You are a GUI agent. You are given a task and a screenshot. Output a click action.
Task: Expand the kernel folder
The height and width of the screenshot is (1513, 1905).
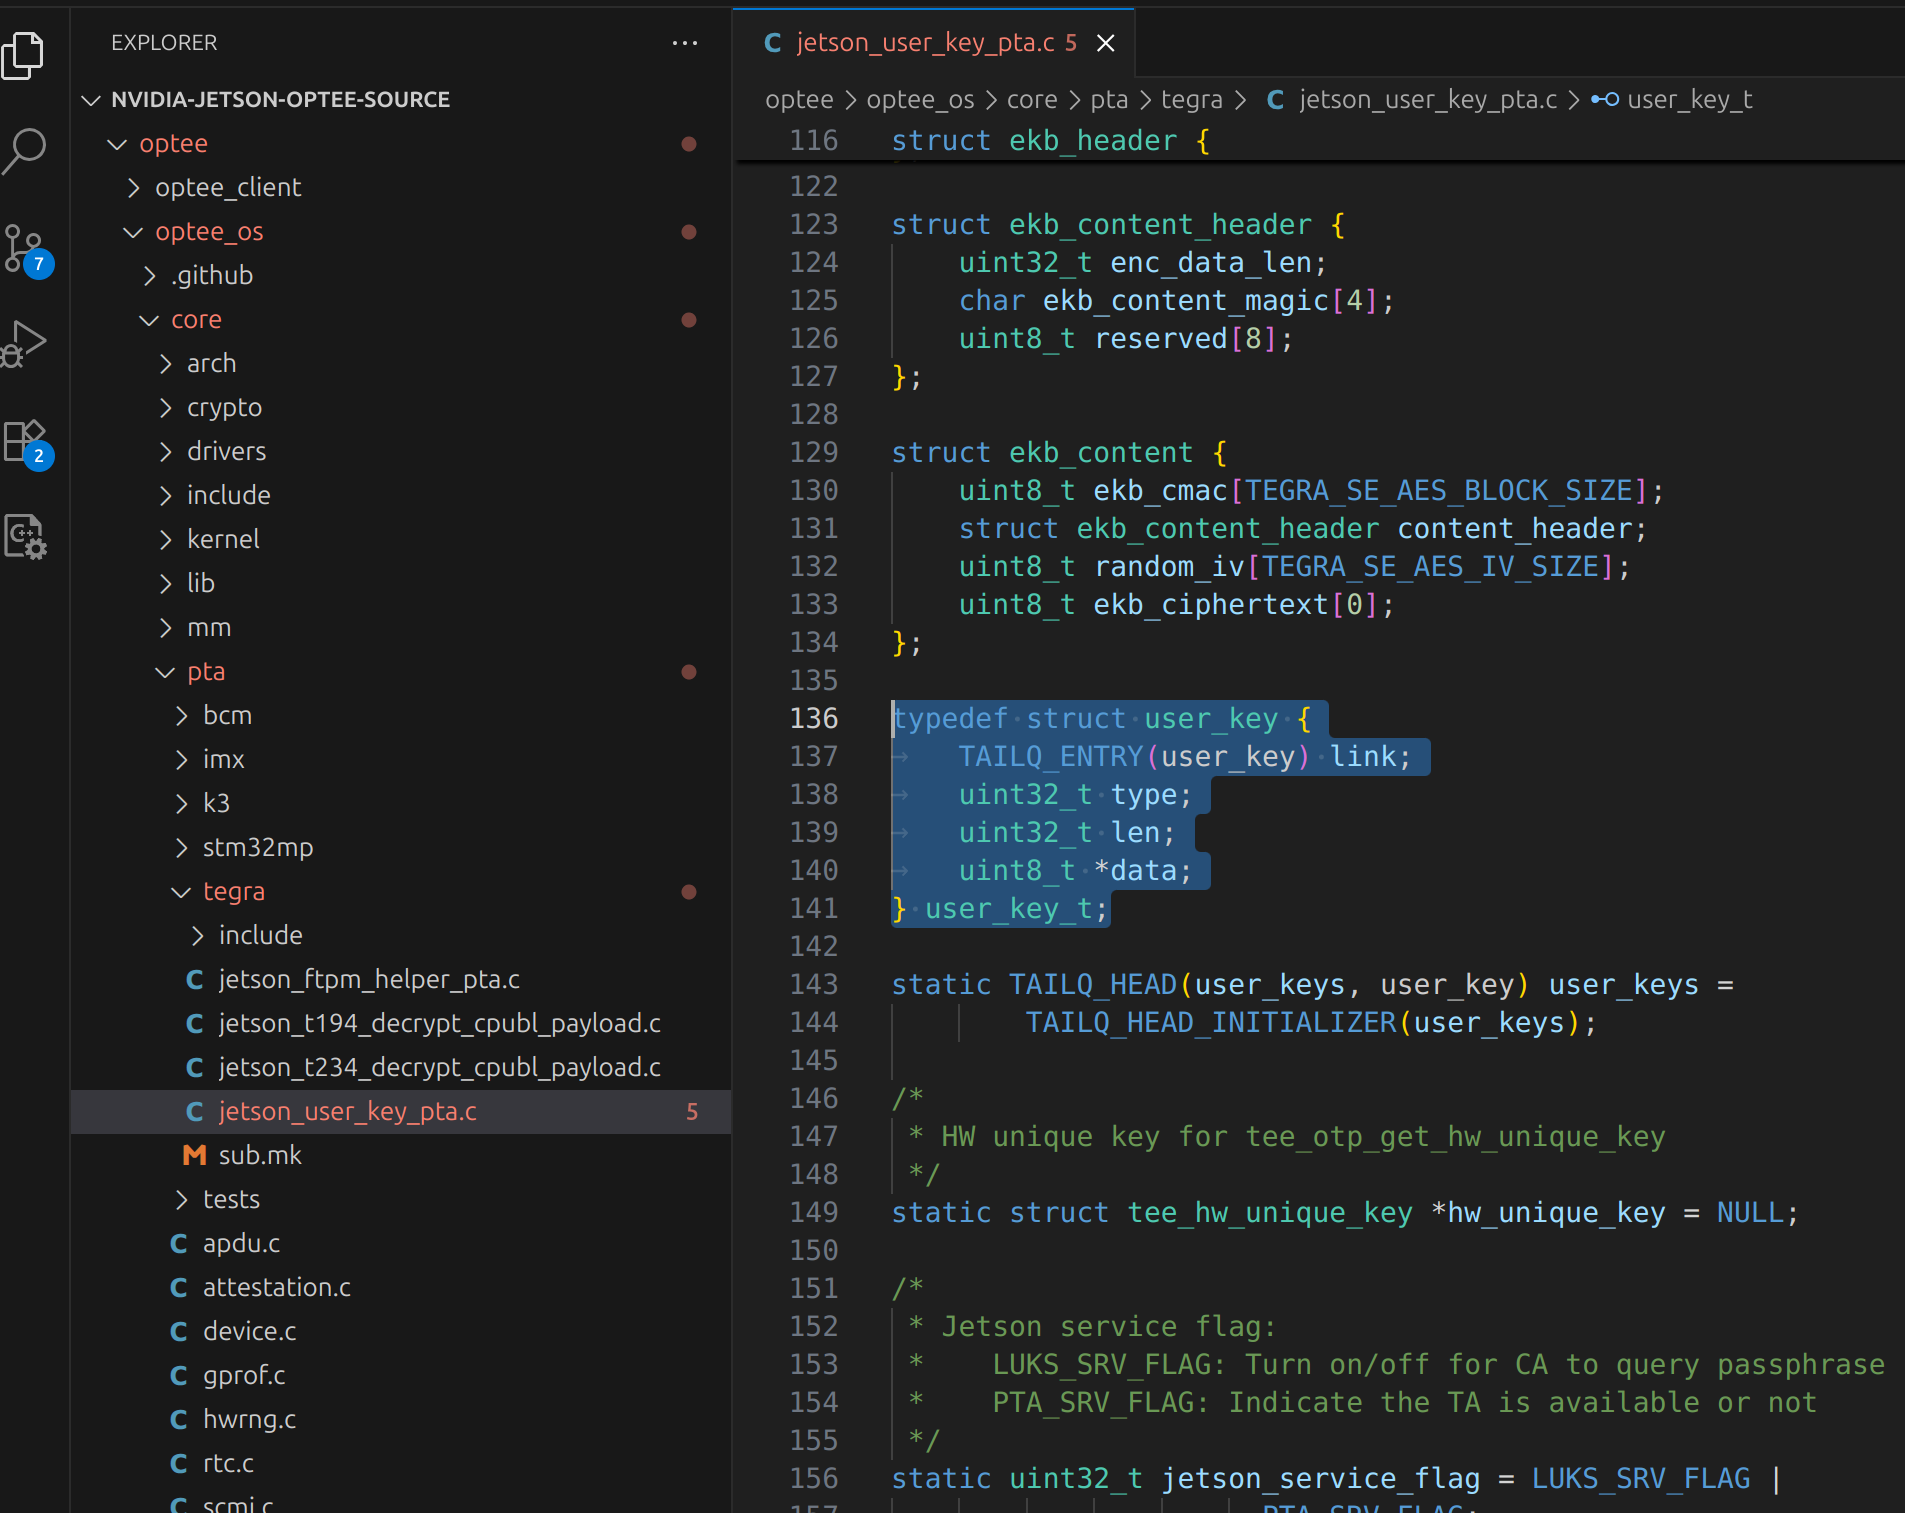click(x=165, y=540)
